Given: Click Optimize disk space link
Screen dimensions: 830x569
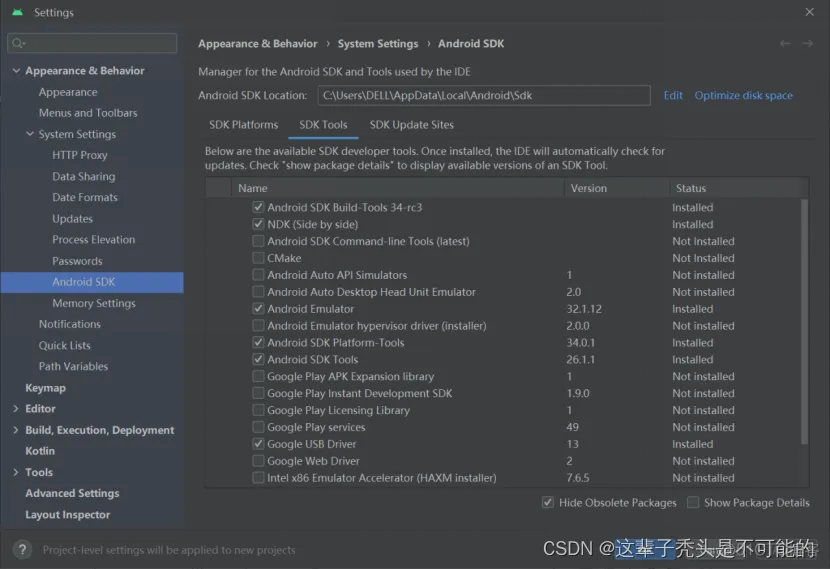Looking at the screenshot, I should [x=743, y=95].
